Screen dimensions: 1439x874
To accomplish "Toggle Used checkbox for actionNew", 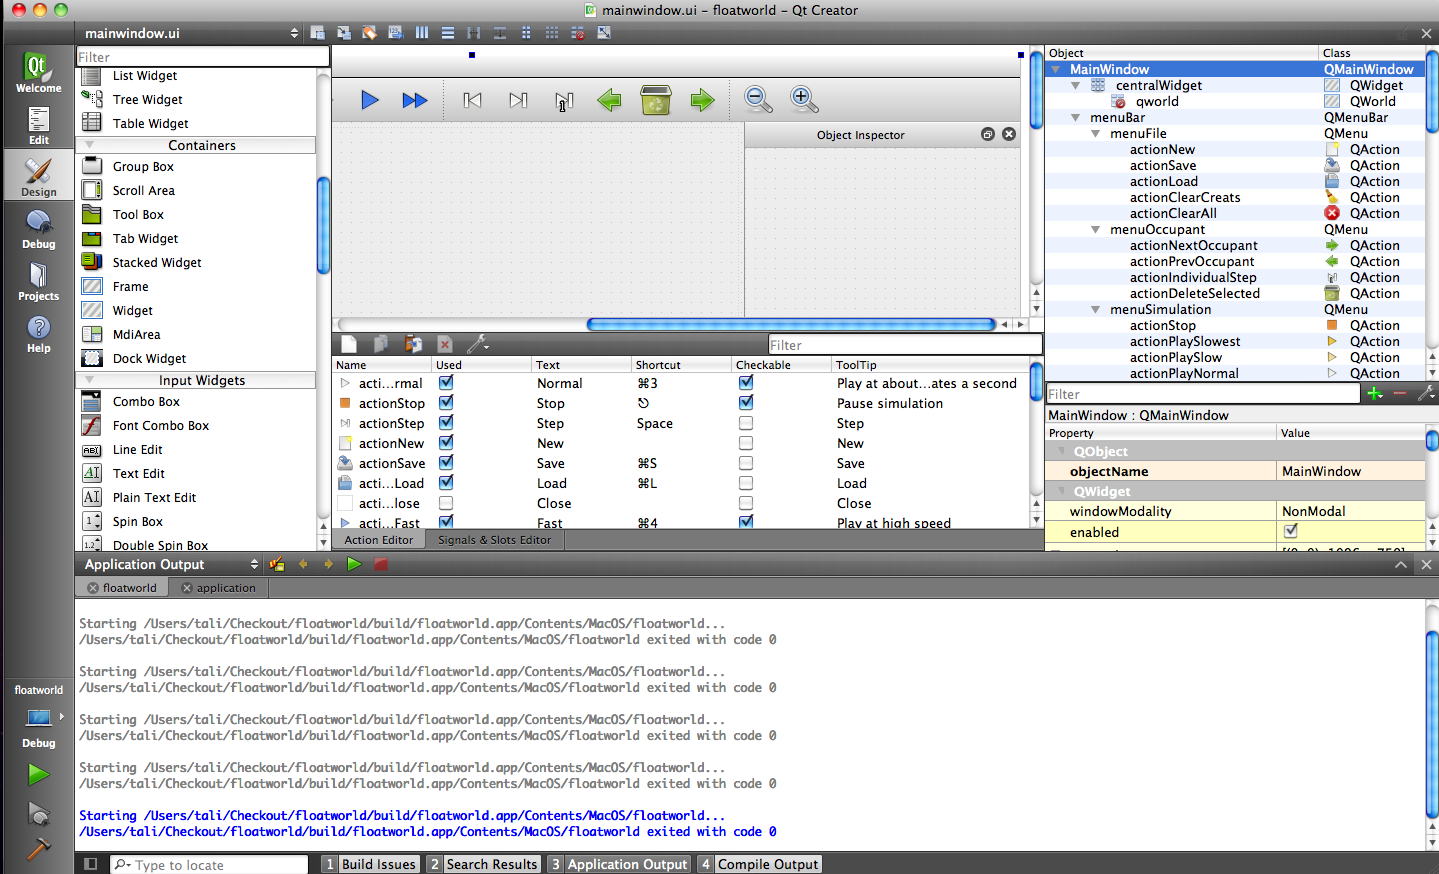I will (x=446, y=442).
